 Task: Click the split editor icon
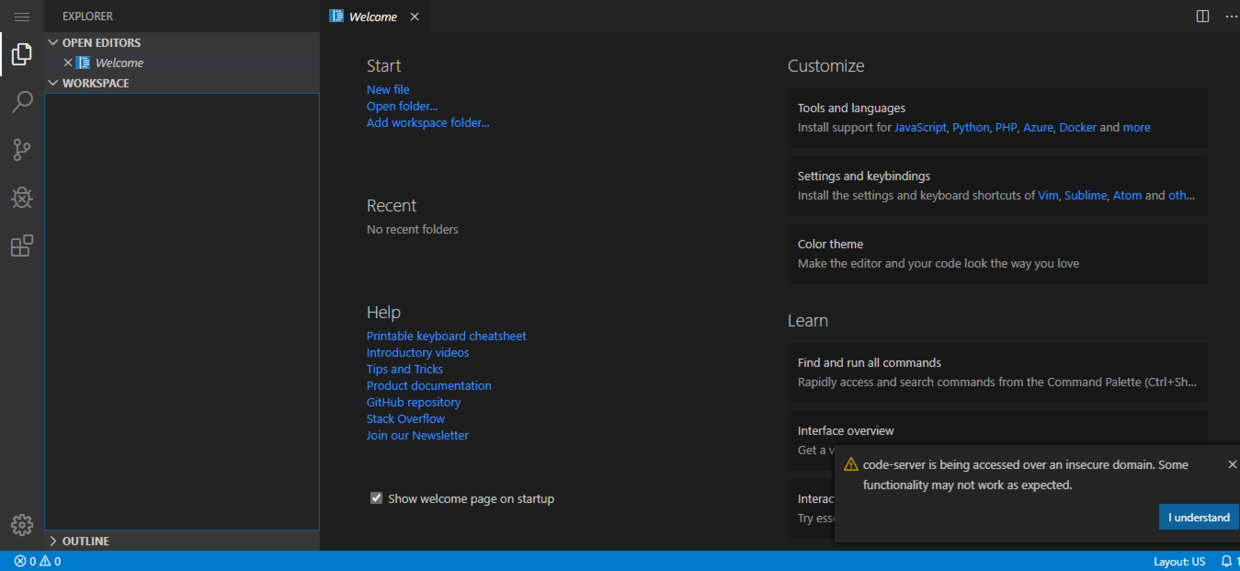point(1203,16)
